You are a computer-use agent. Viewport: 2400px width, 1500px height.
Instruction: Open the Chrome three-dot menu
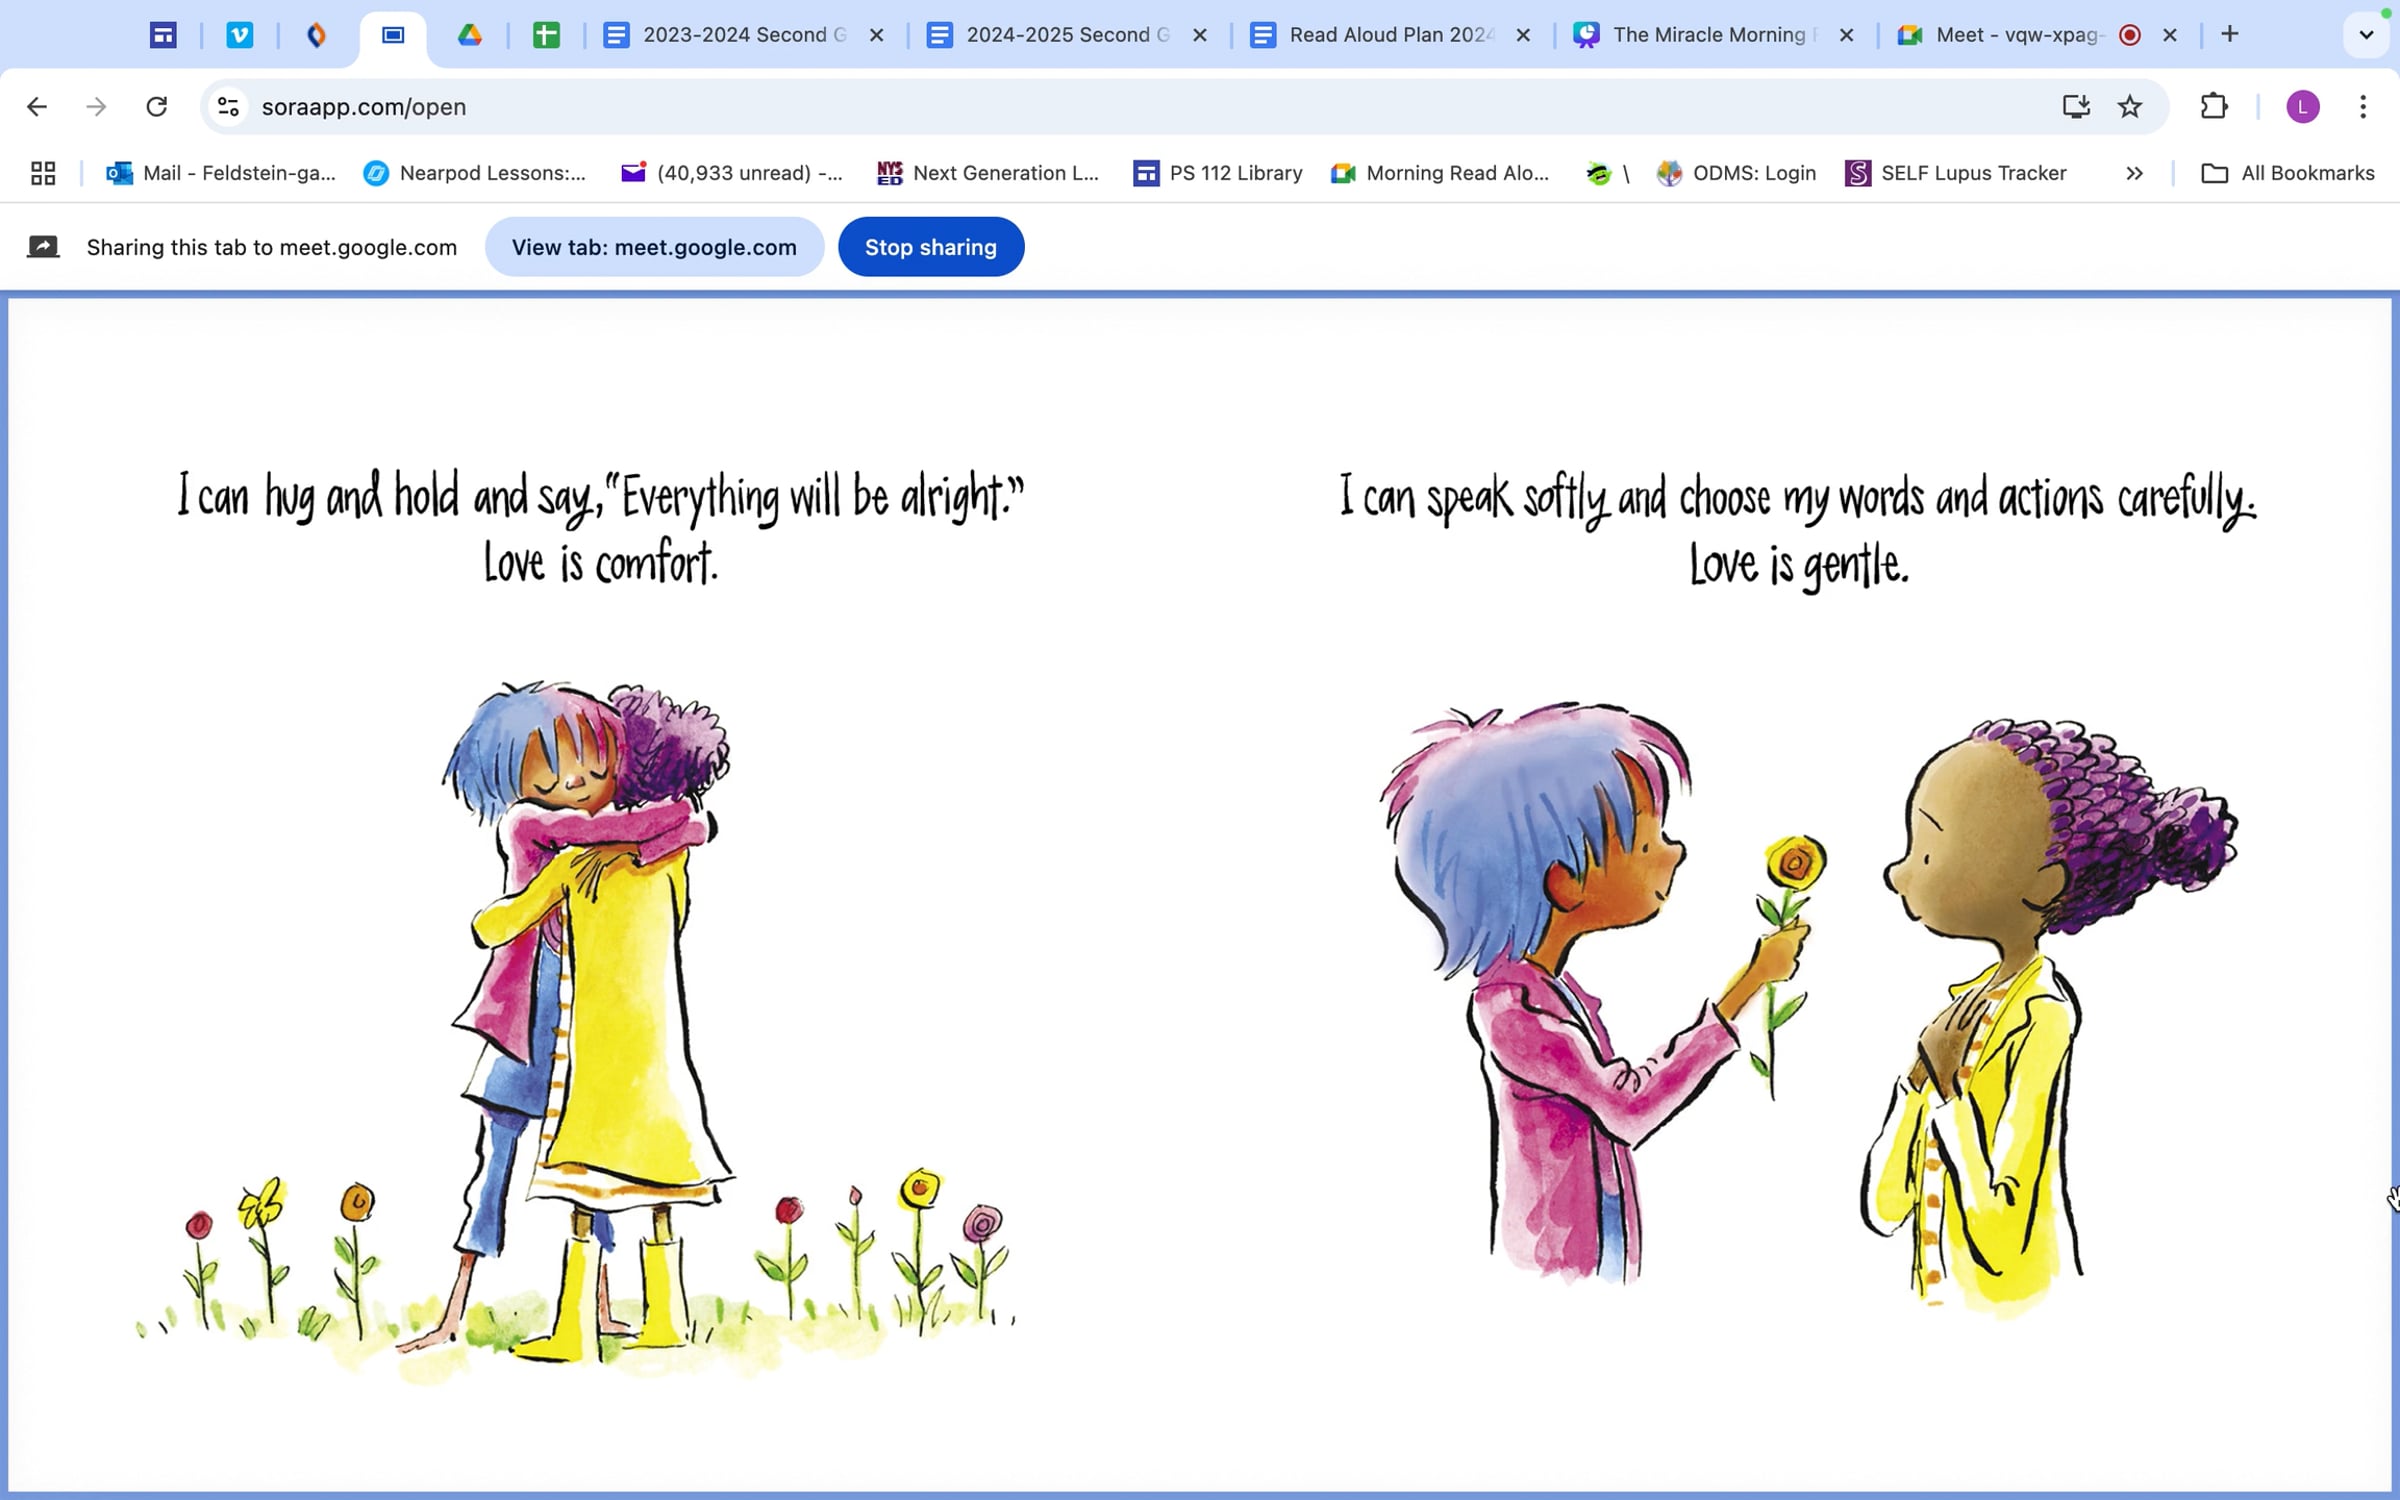pyautogui.click(x=2363, y=107)
